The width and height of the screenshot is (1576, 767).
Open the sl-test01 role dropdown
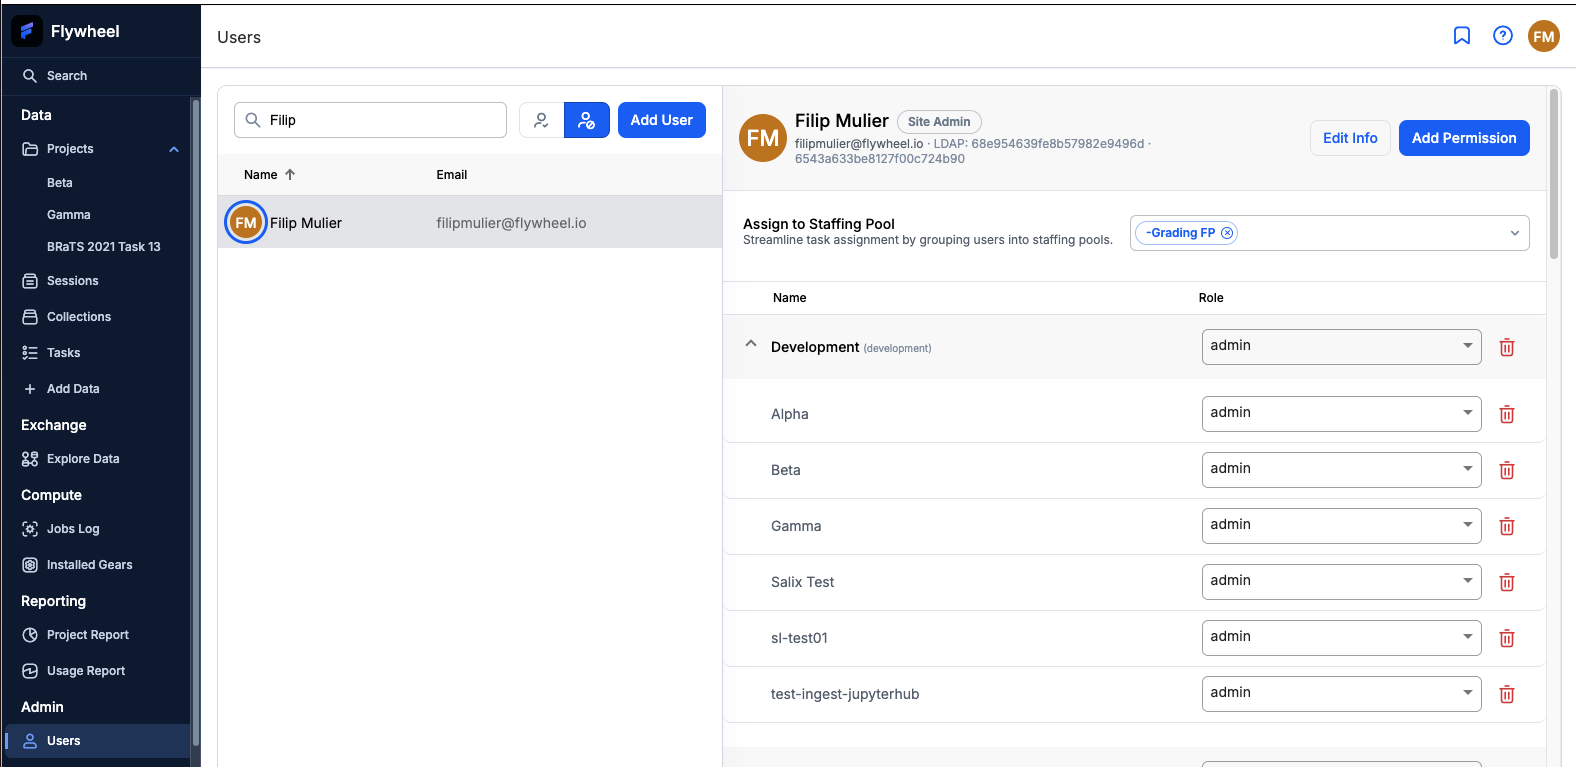(x=1341, y=638)
